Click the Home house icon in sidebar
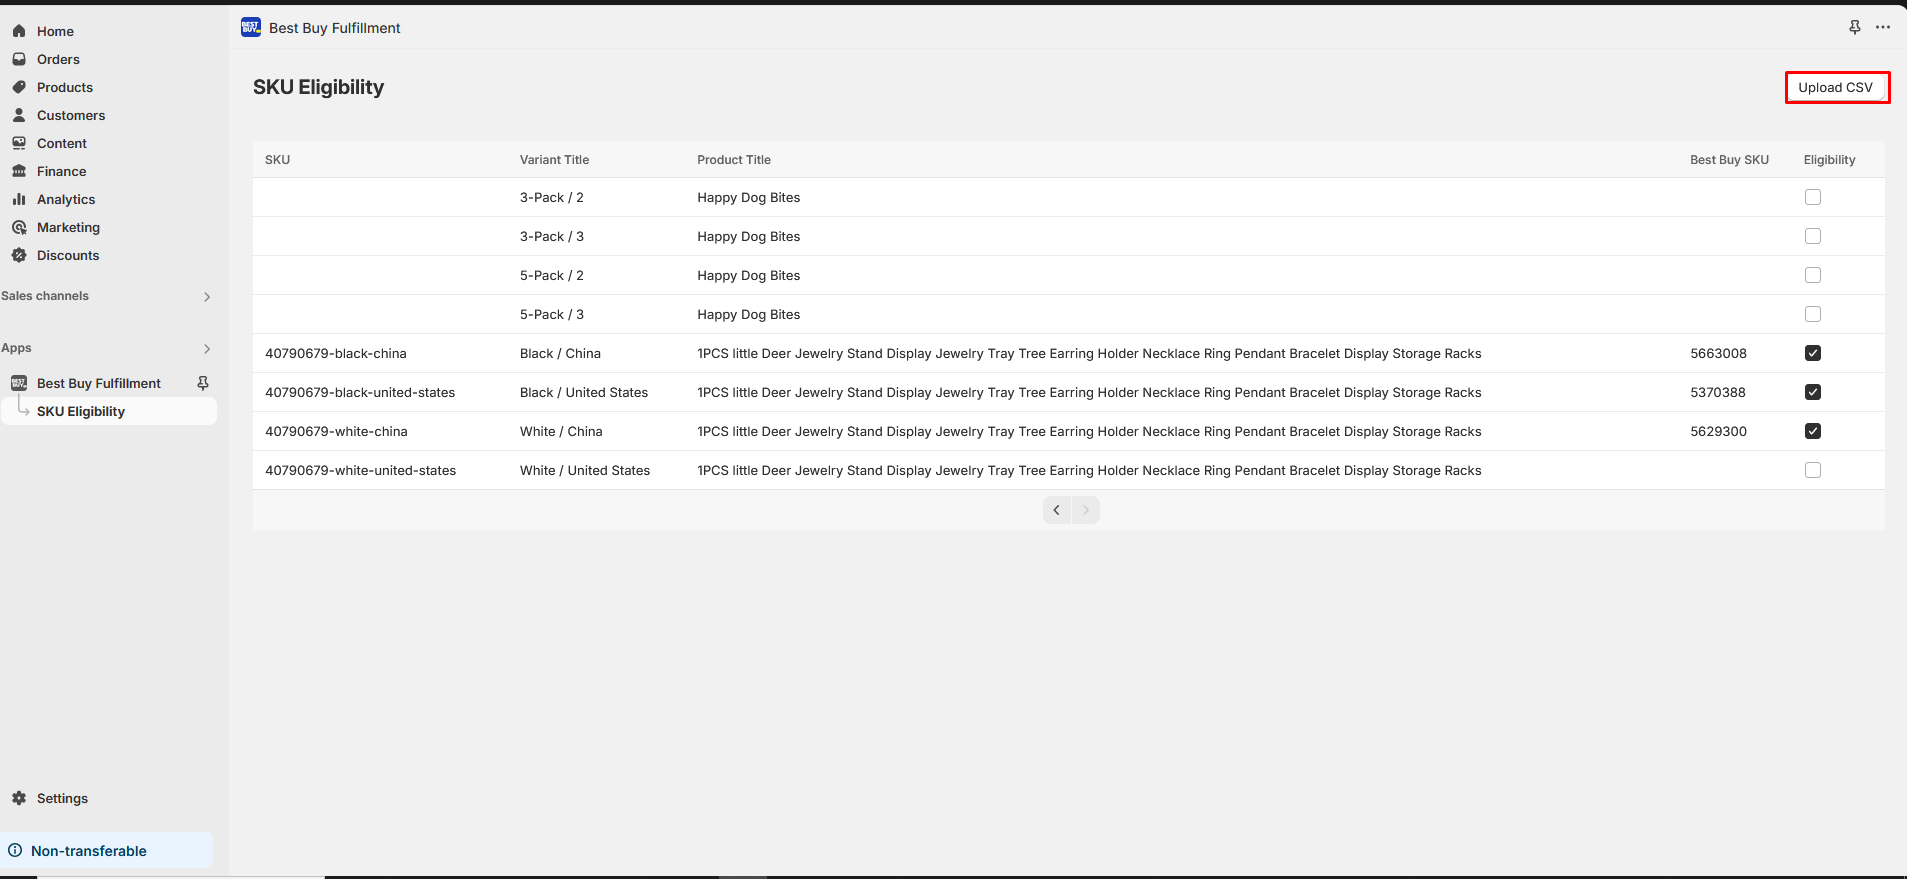The width and height of the screenshot is (1907, 879). (x=19, y=31)
